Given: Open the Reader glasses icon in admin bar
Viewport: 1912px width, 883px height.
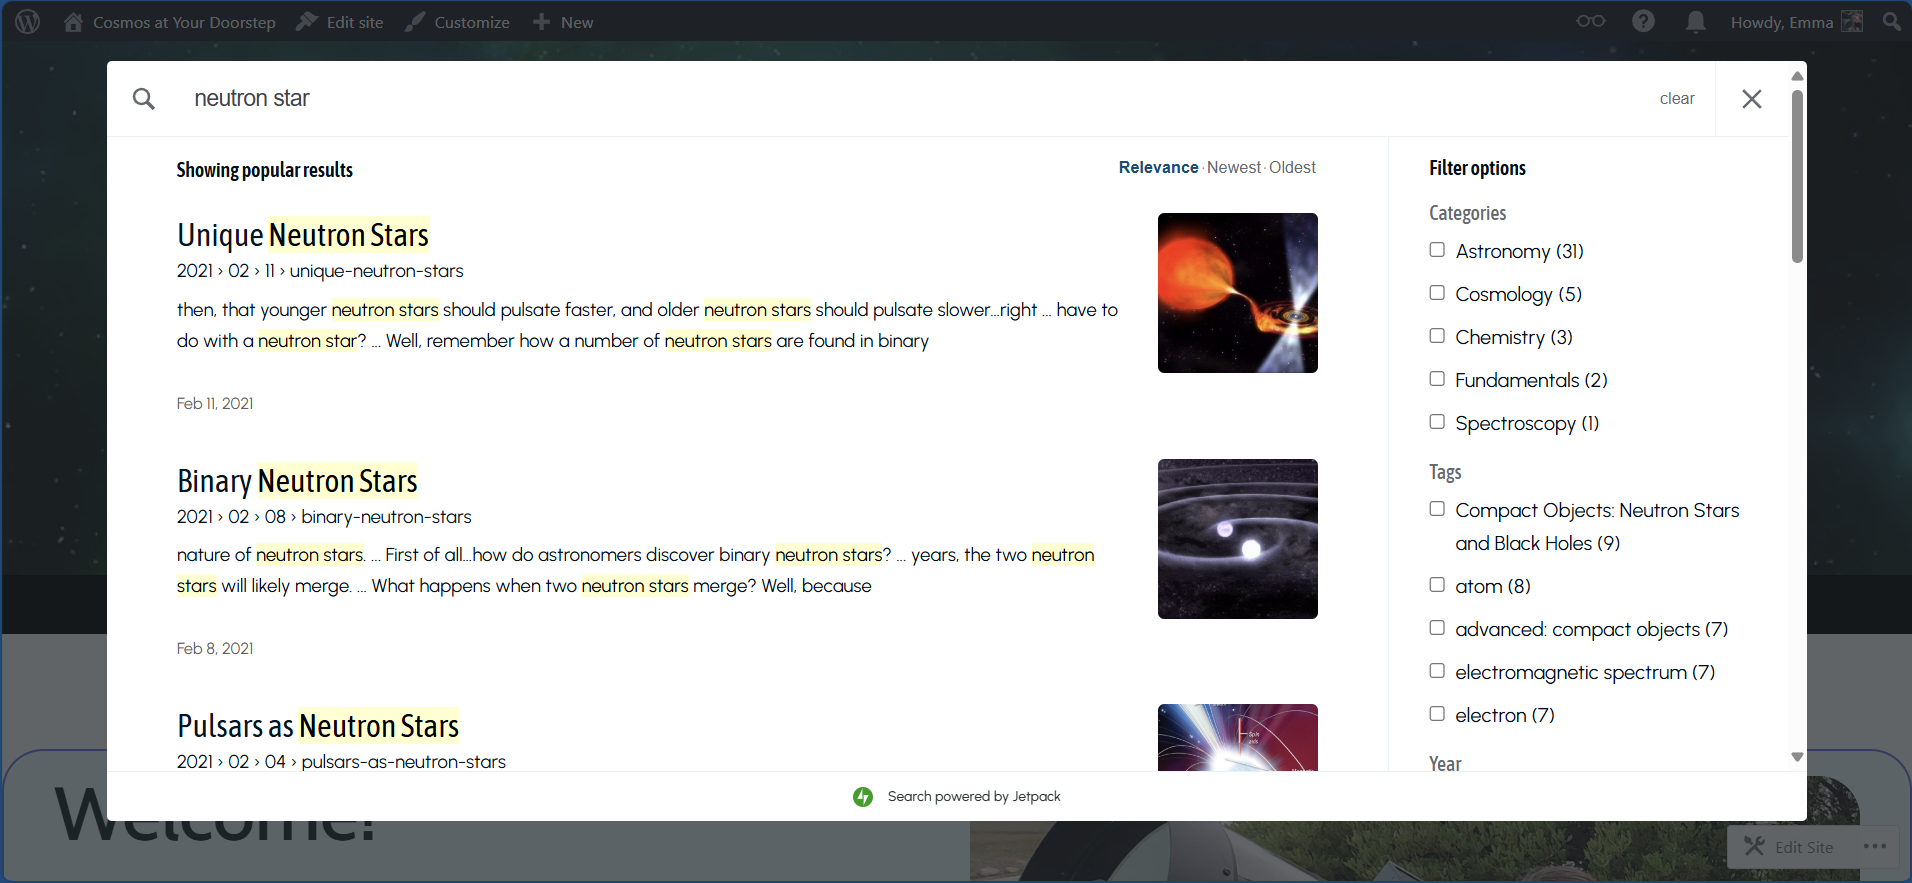Looking at the screenshot, I should 1590,21.
